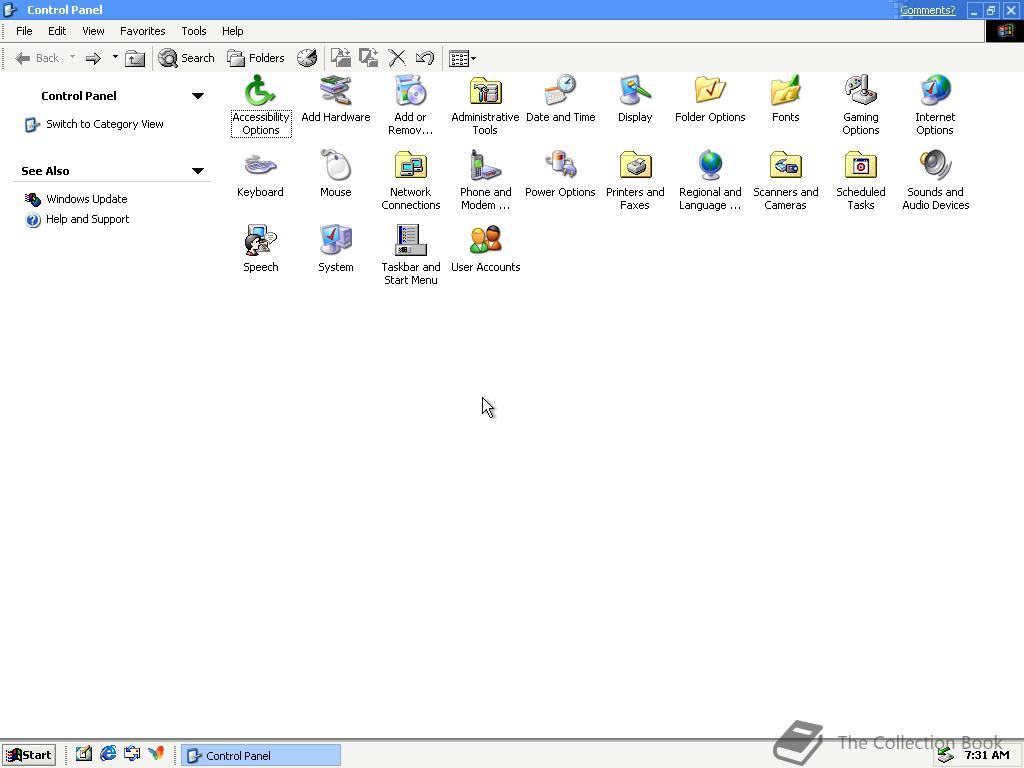Click the first Quick Launch notepad icon
Viewport: 1024px width, 768px height.
[x=84, y=754]
